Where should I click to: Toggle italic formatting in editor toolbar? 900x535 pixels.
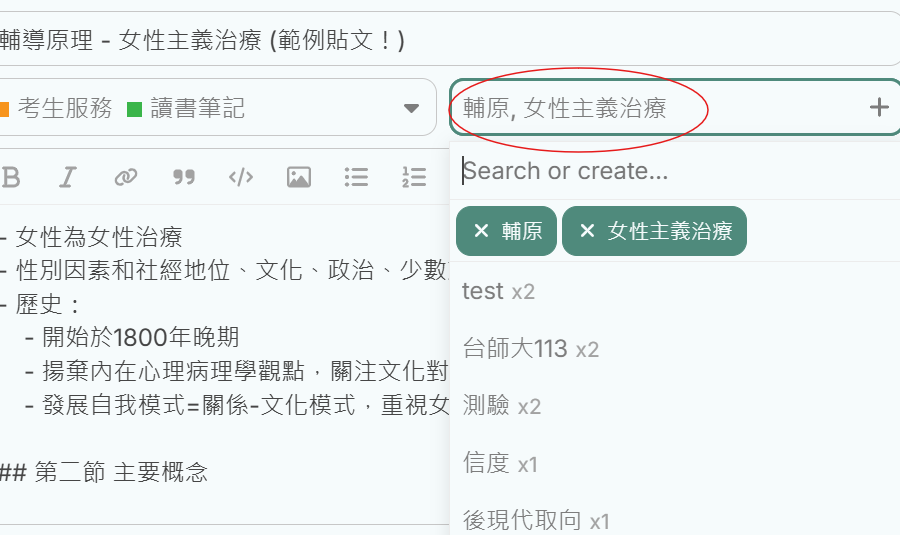[x=67, y=177]
